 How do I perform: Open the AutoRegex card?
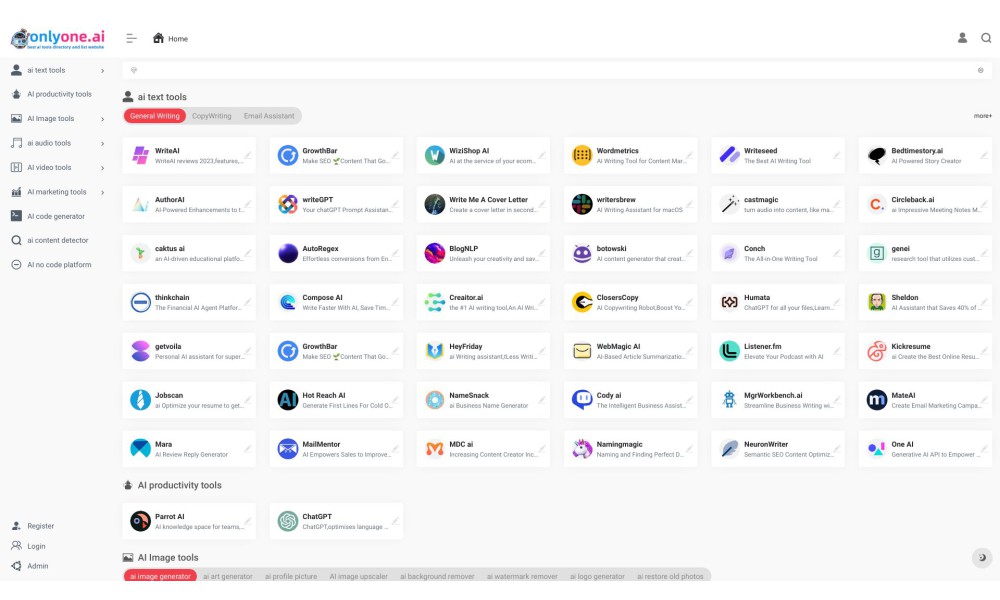(x=336, y=253)
